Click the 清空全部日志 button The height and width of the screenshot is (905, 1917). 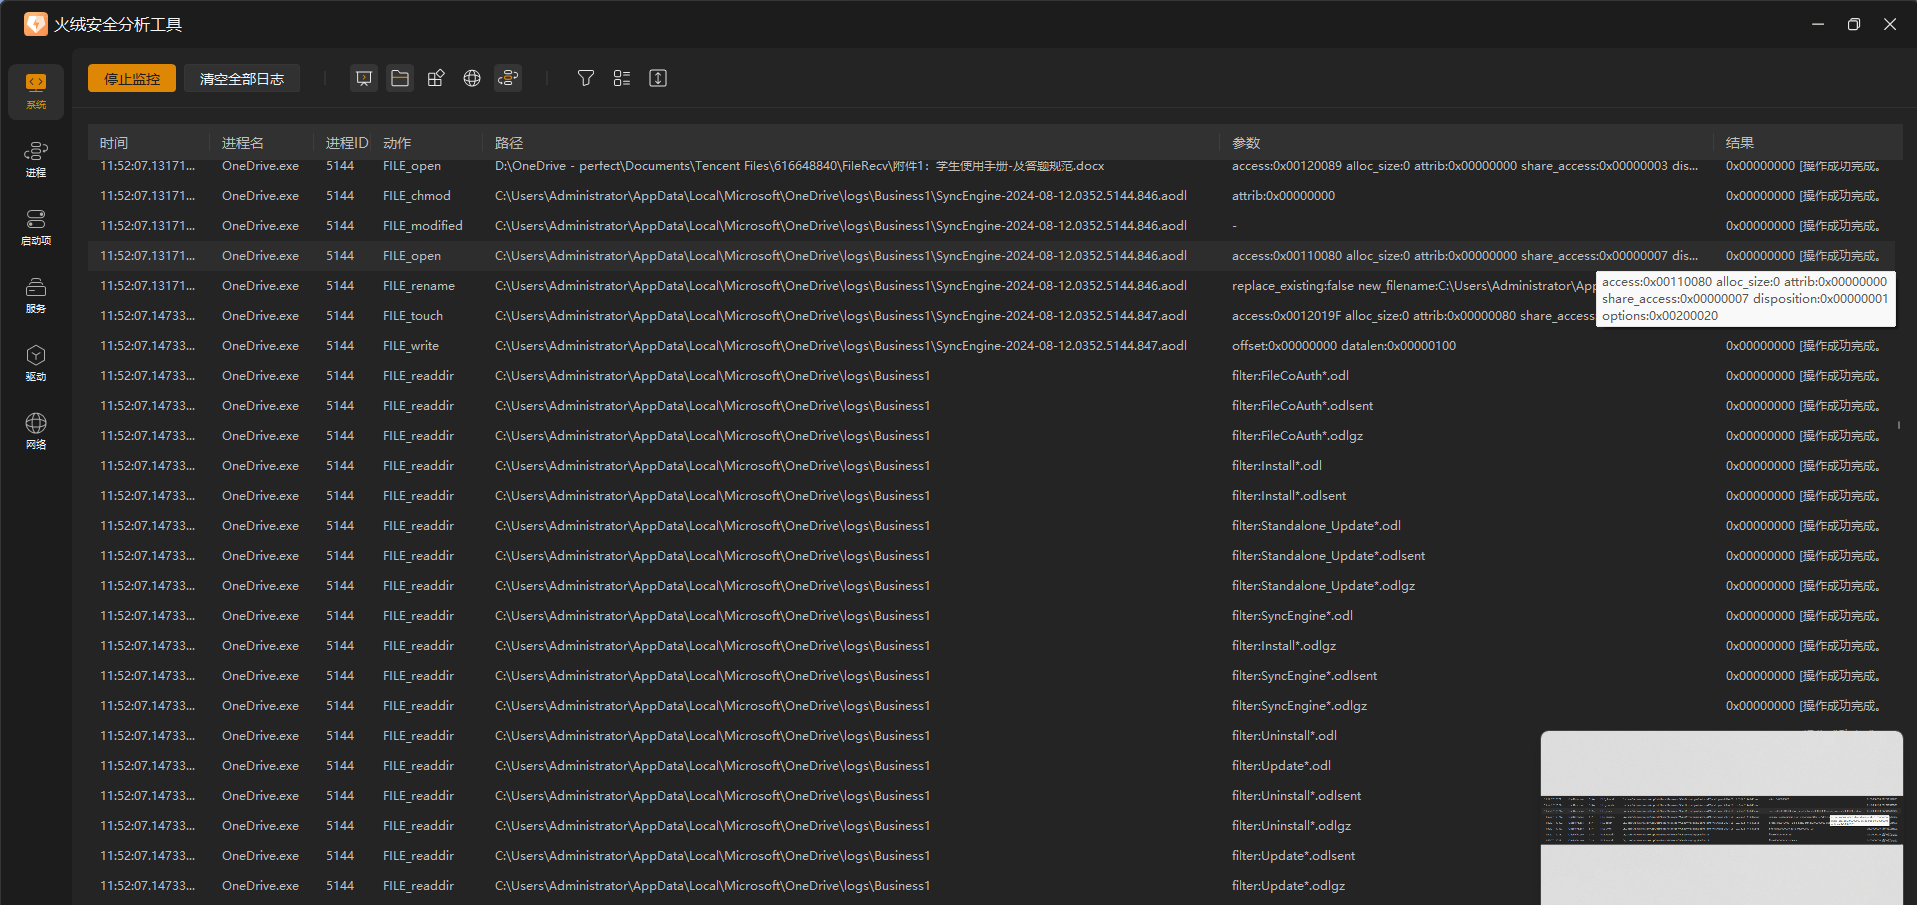(242, 78)
